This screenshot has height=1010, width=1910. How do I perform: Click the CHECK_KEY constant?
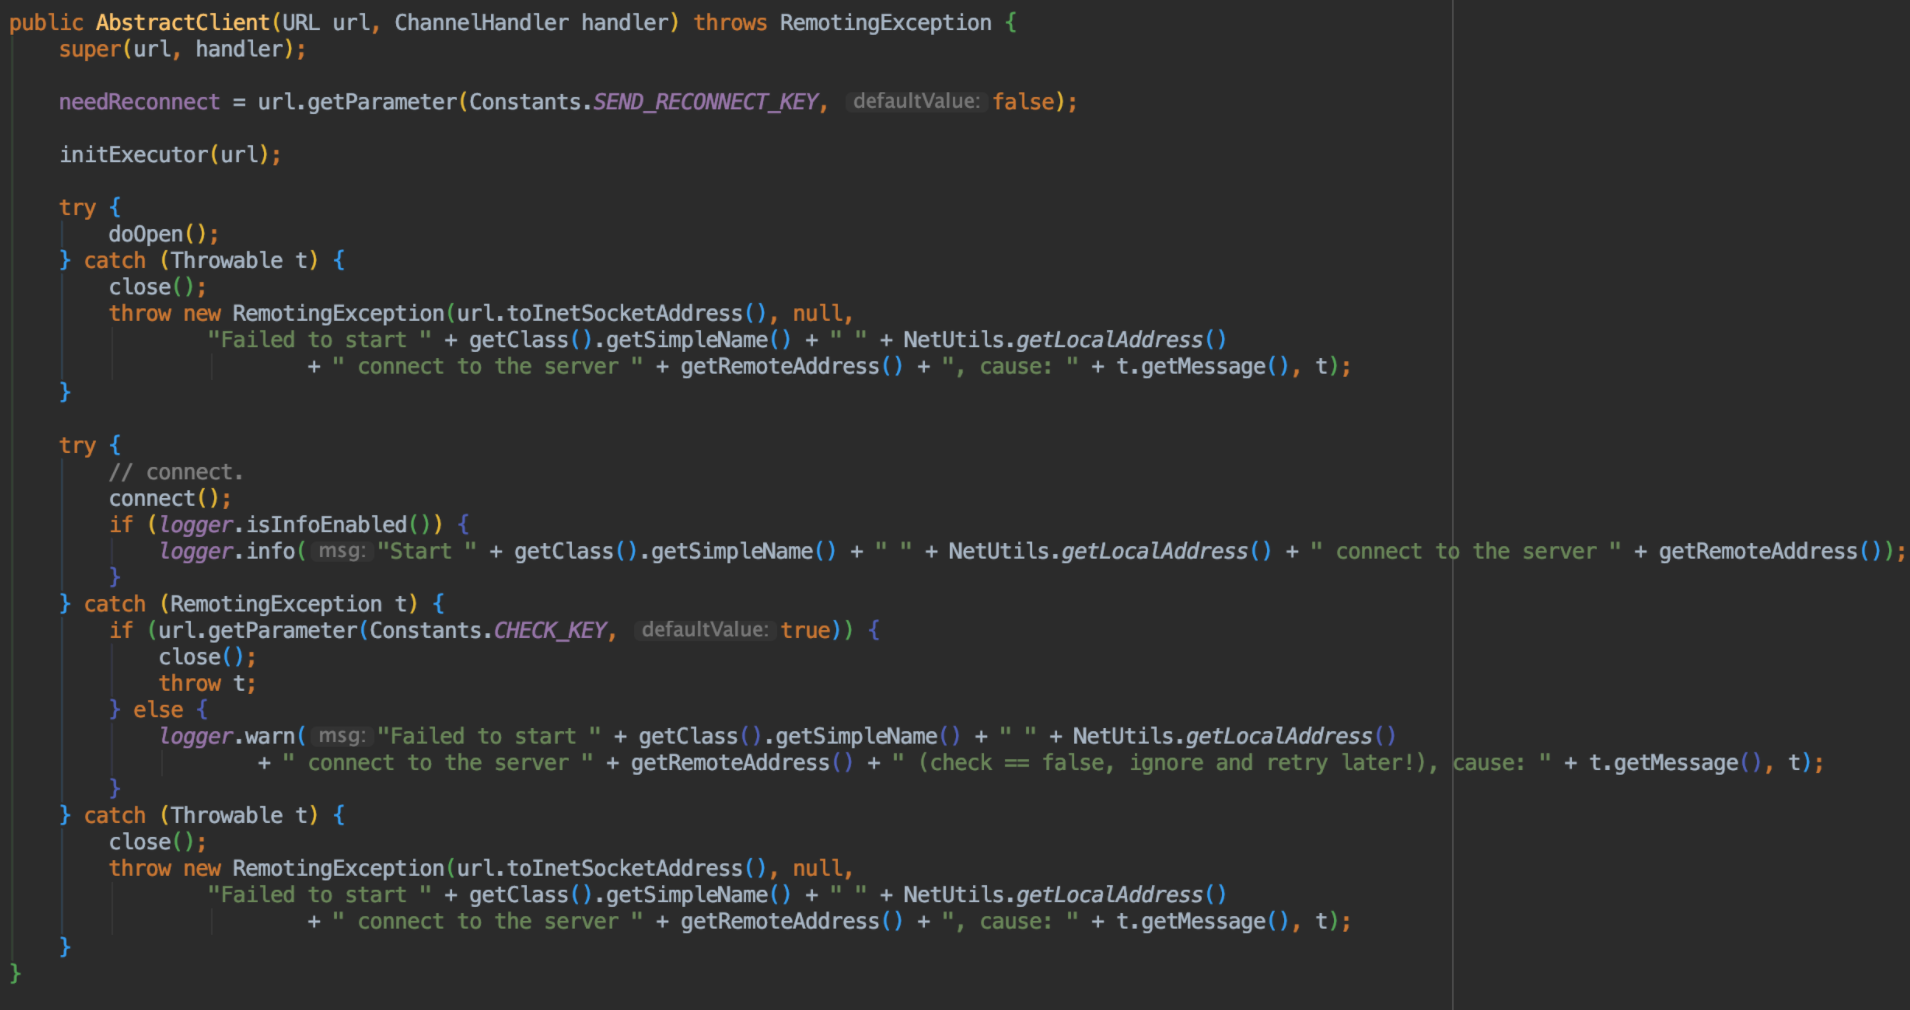tap(550, 631)
